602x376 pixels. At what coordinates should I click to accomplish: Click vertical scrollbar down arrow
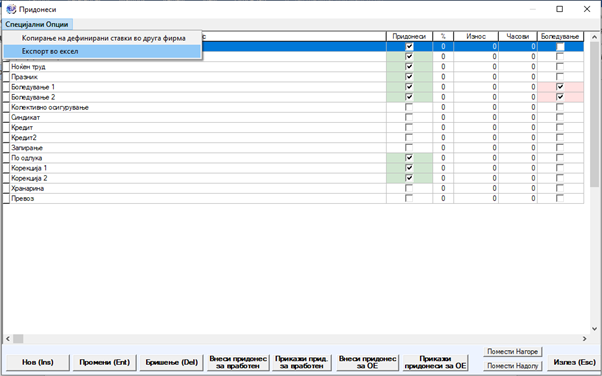click(x=594, y=329)
